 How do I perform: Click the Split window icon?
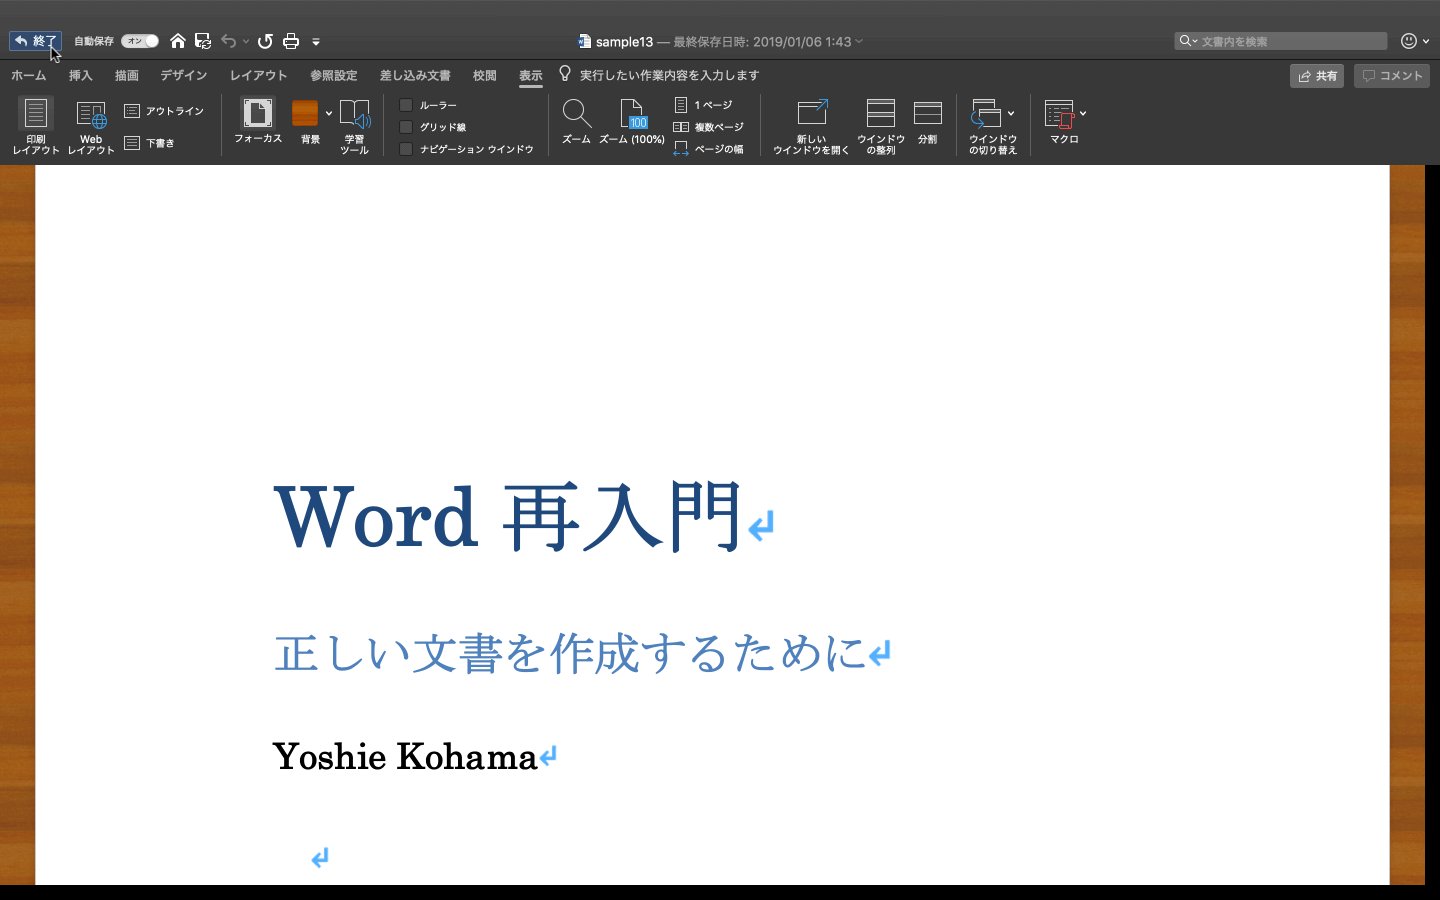[x=928, y=114]
